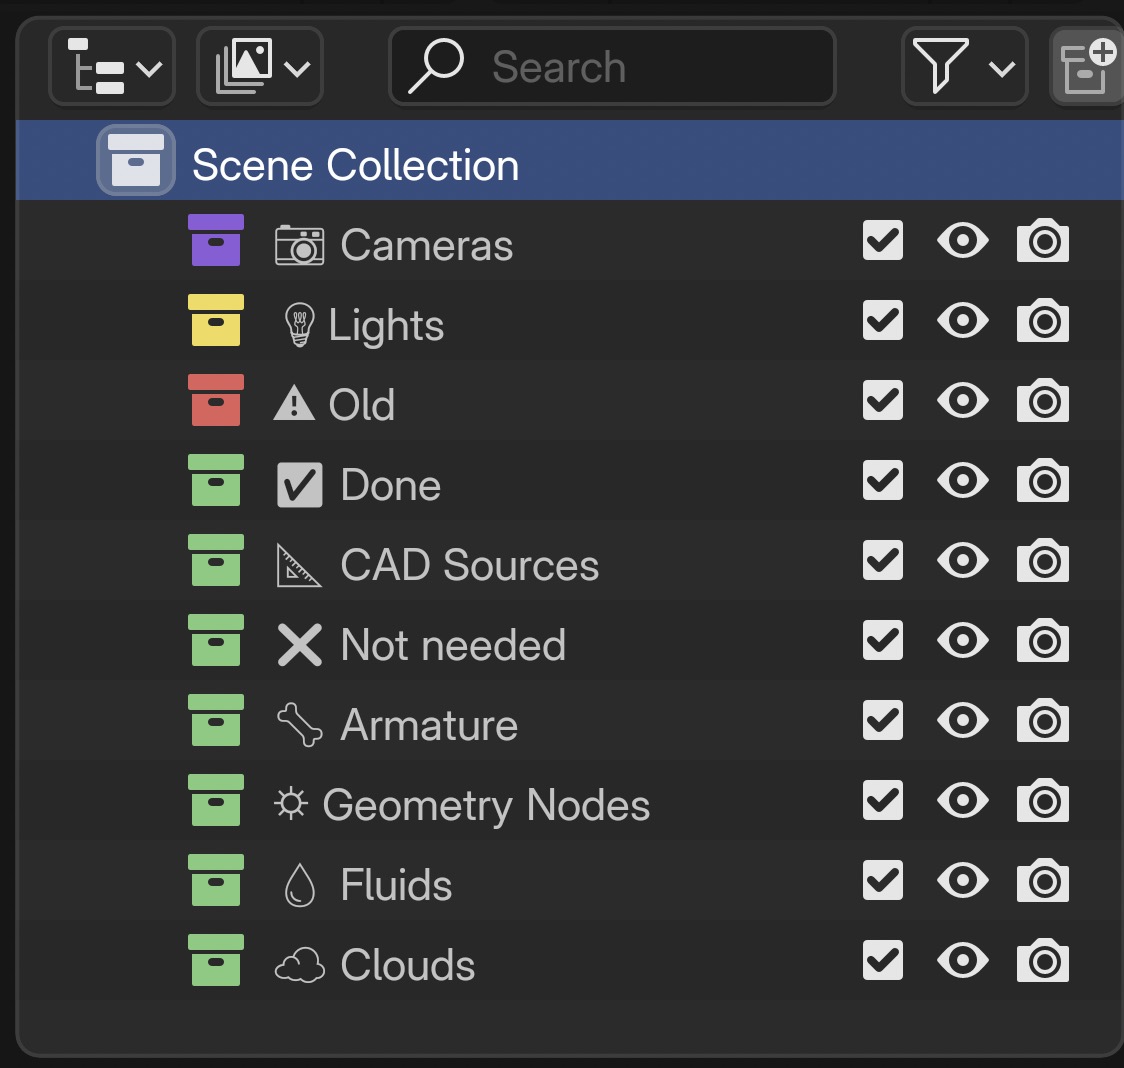Hide the Old collection in viewport

pos(963,401)
